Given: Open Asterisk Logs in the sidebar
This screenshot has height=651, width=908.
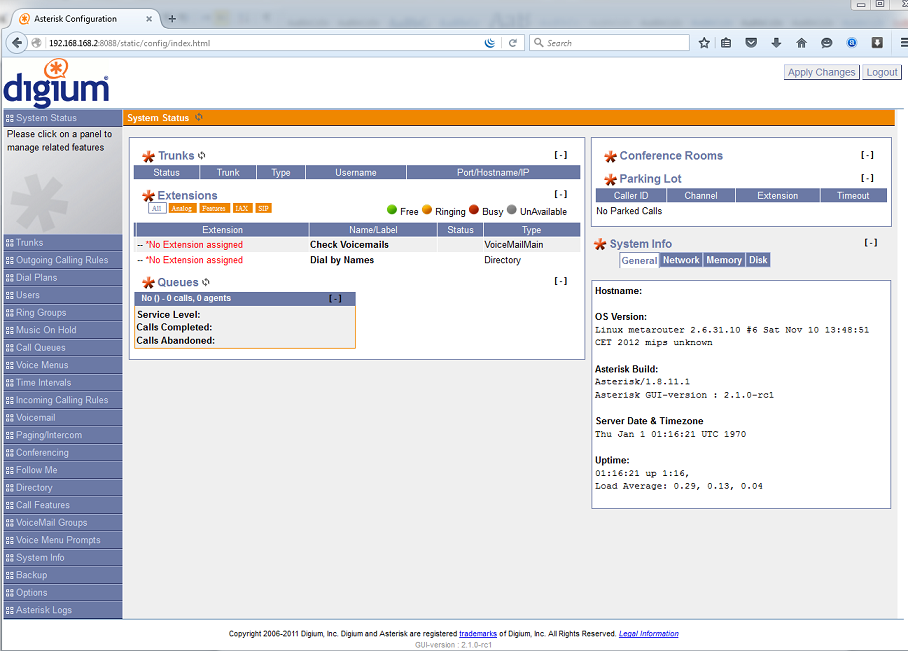Looking at the screenshot, I should 63,610.
